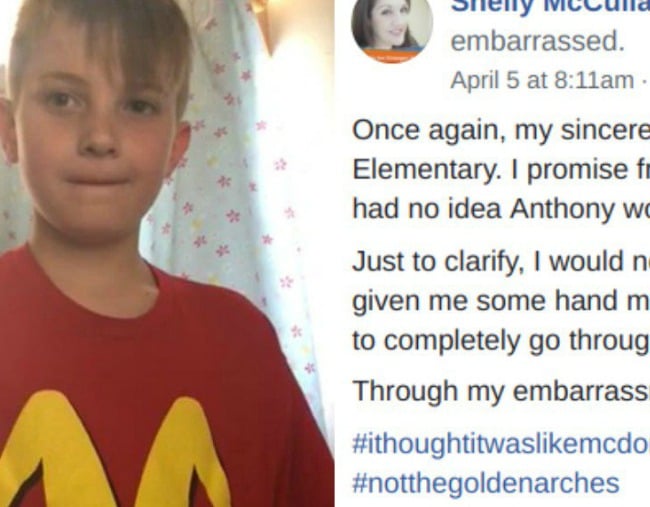Click the orange banner on the profile picture
Viewport: 650px width, 507px height.
390,56
